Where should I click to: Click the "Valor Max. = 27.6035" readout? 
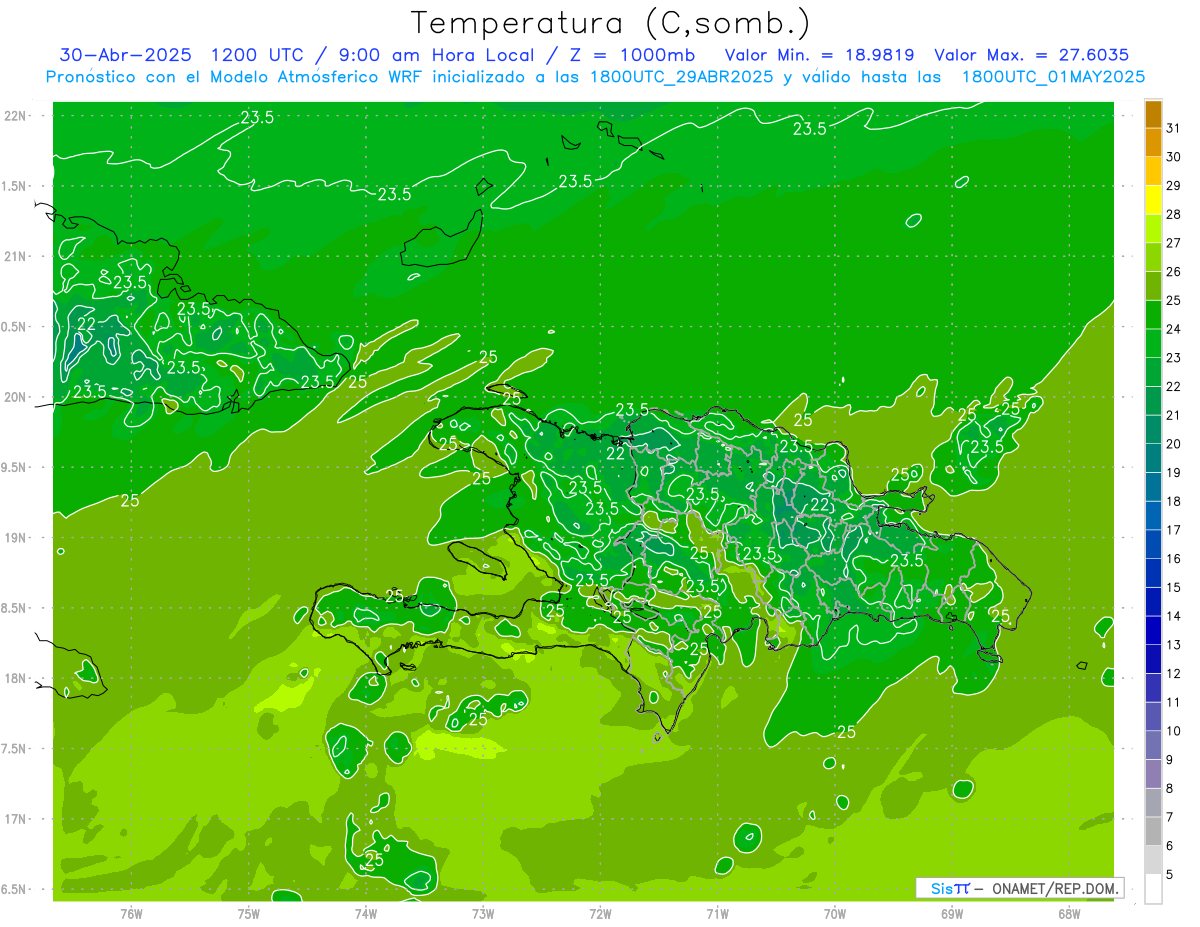coord(1031,55)
